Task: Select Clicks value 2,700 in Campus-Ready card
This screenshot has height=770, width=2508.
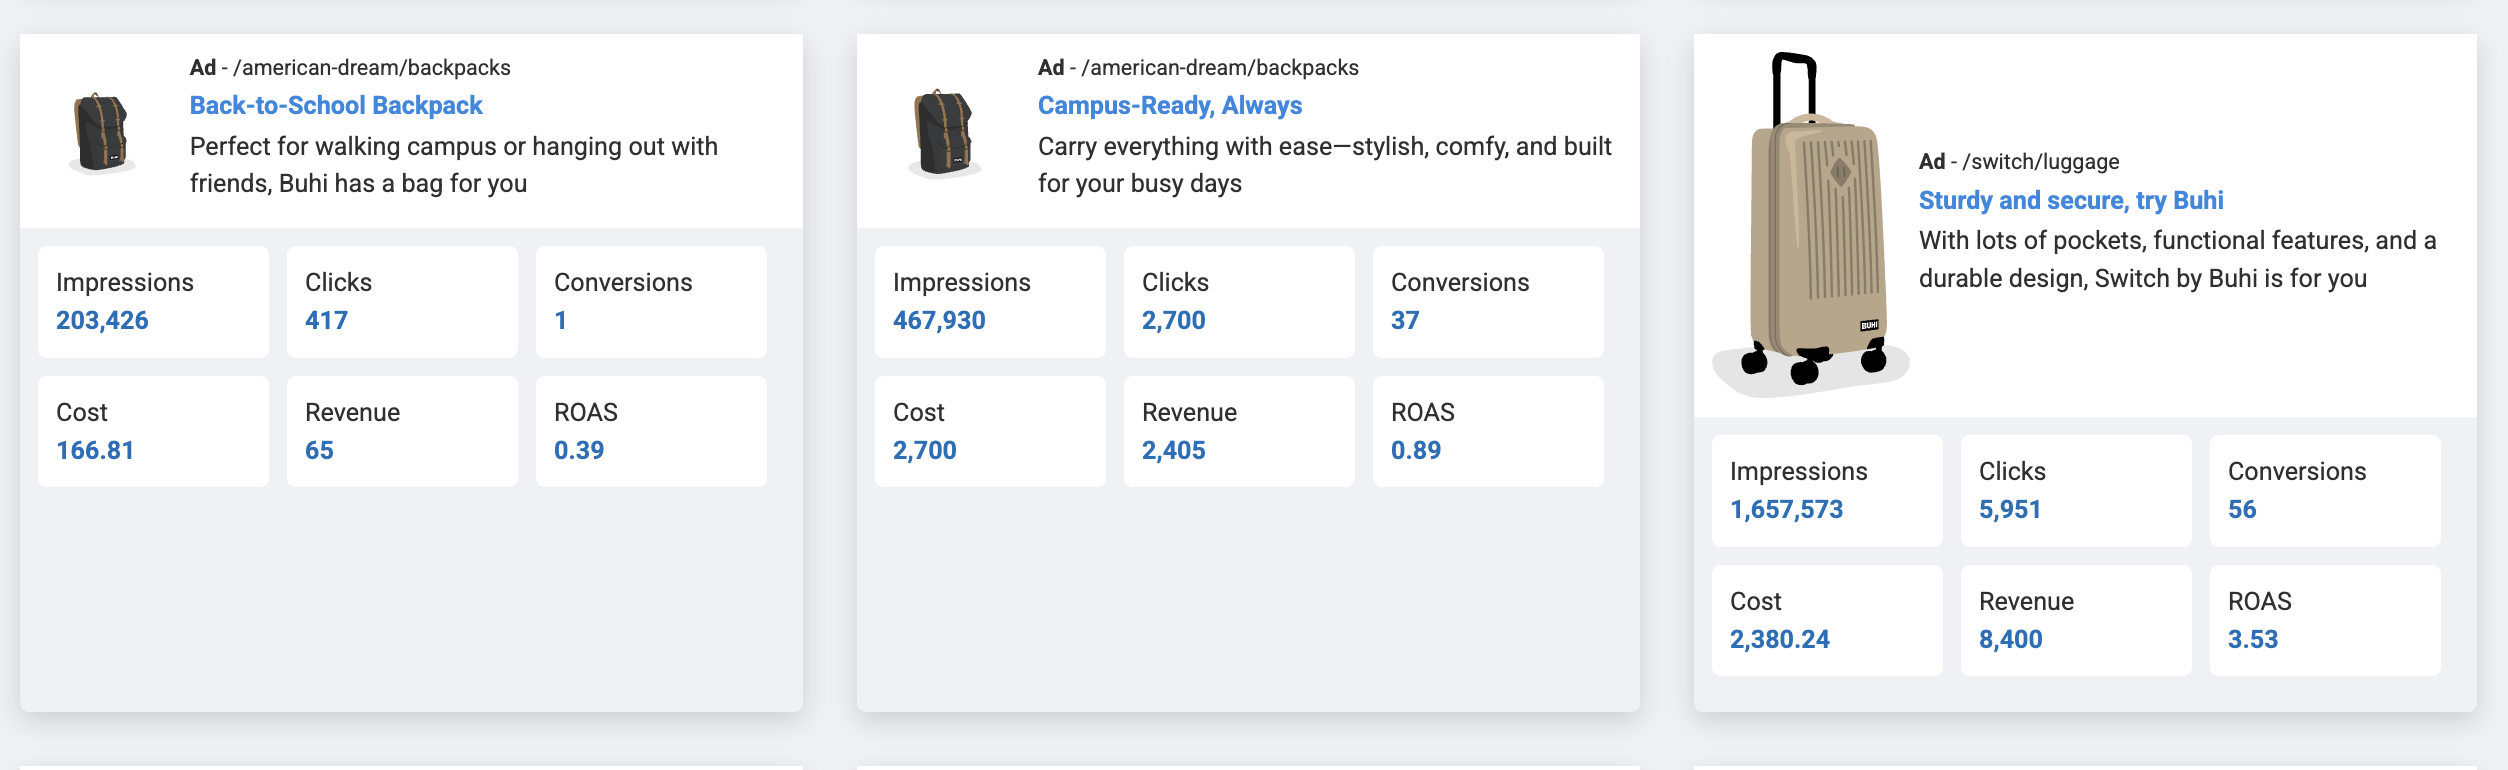Action: pos(1174,321)
